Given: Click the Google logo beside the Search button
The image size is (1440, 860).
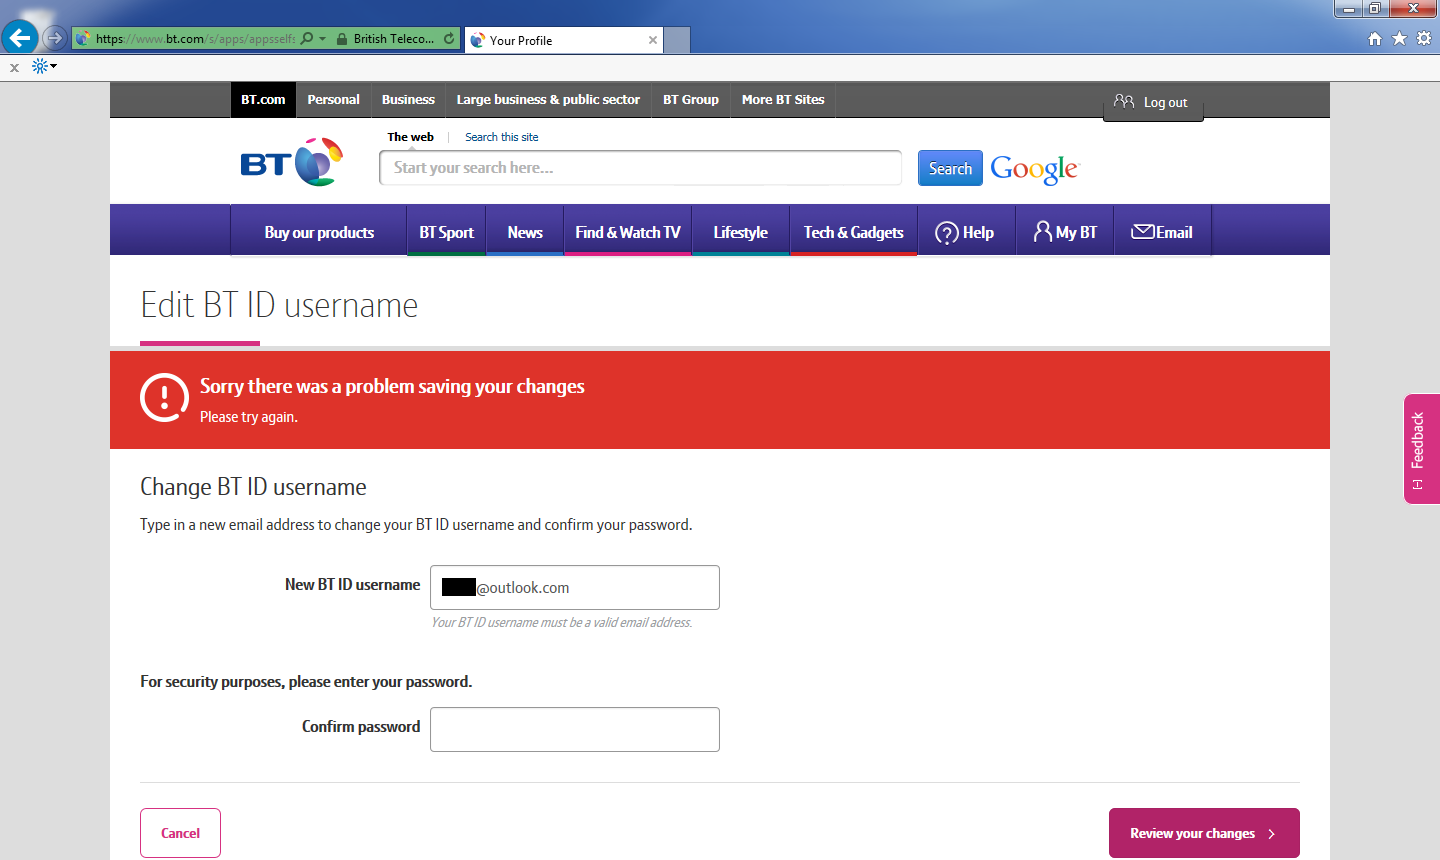Looking at the screenshot, I should tap(1035, 168).
